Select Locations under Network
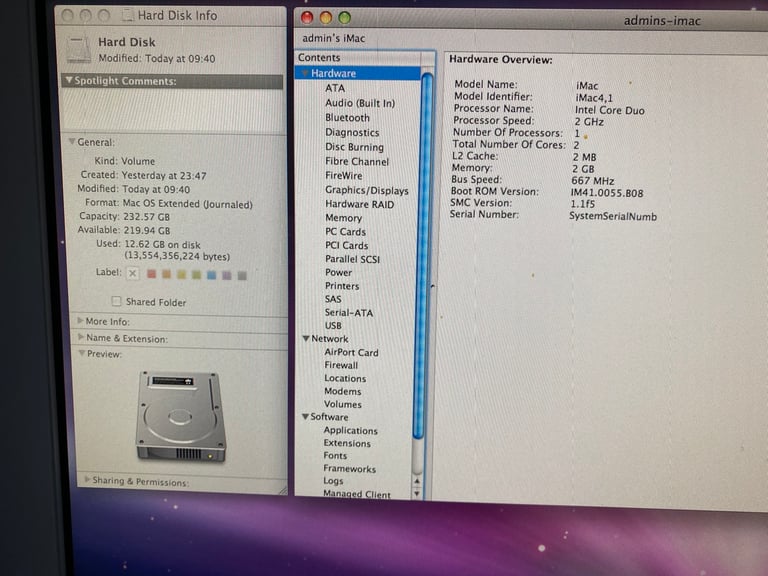Screen dimensions: 768x576 (x=345, y=378)
